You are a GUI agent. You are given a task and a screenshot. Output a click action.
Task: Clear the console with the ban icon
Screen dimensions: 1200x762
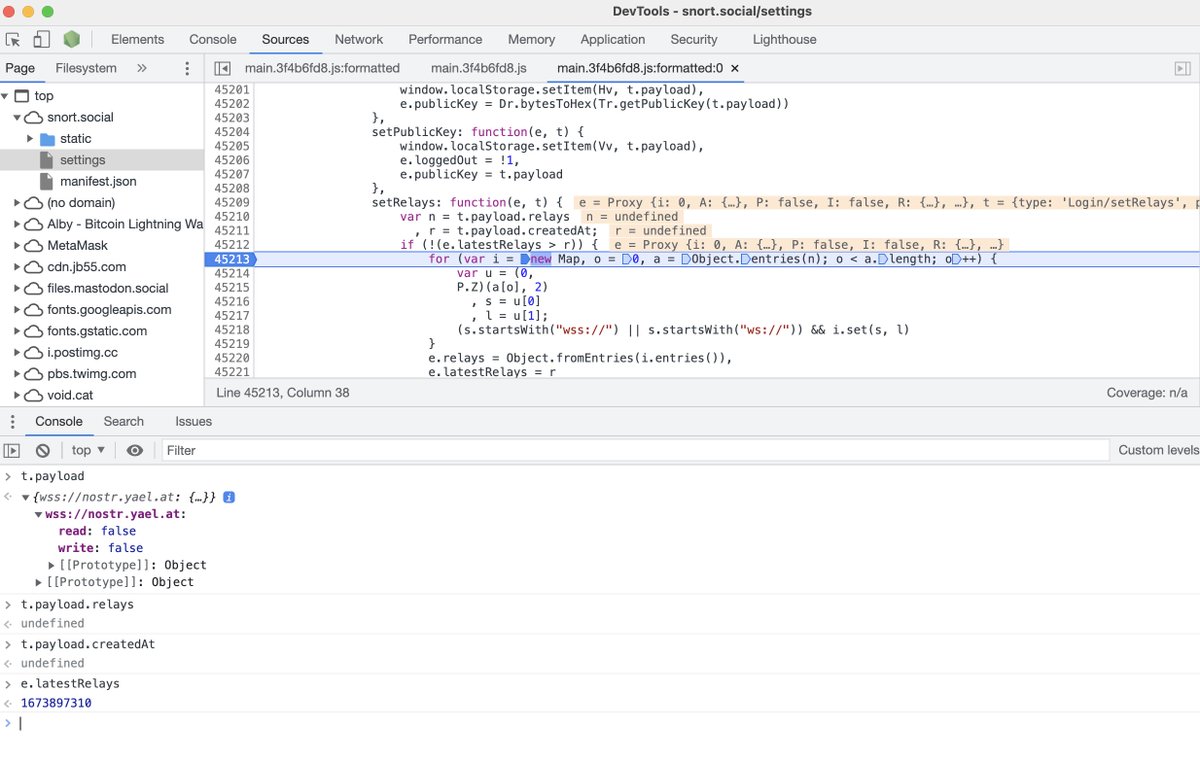tap(43, 450)
